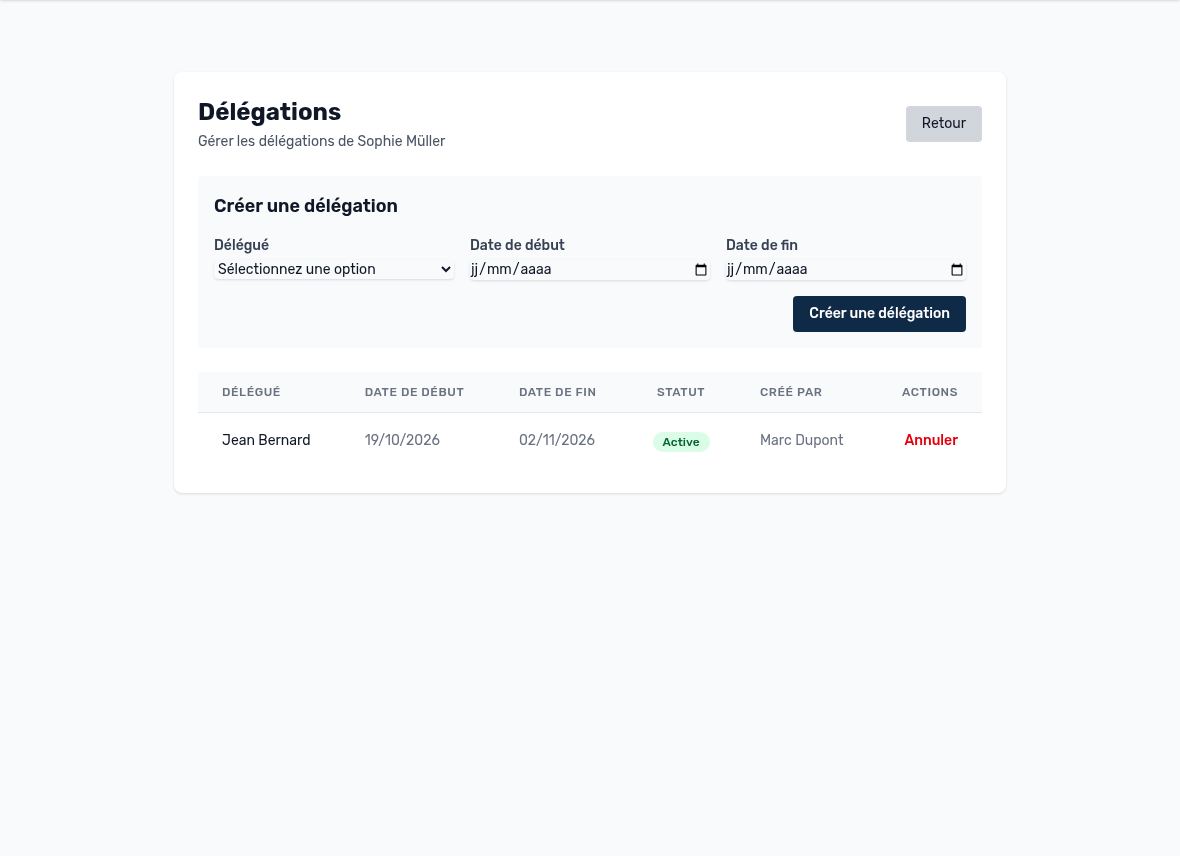Click the Actions column header
1180x856 pixels.
click(929, 392)
